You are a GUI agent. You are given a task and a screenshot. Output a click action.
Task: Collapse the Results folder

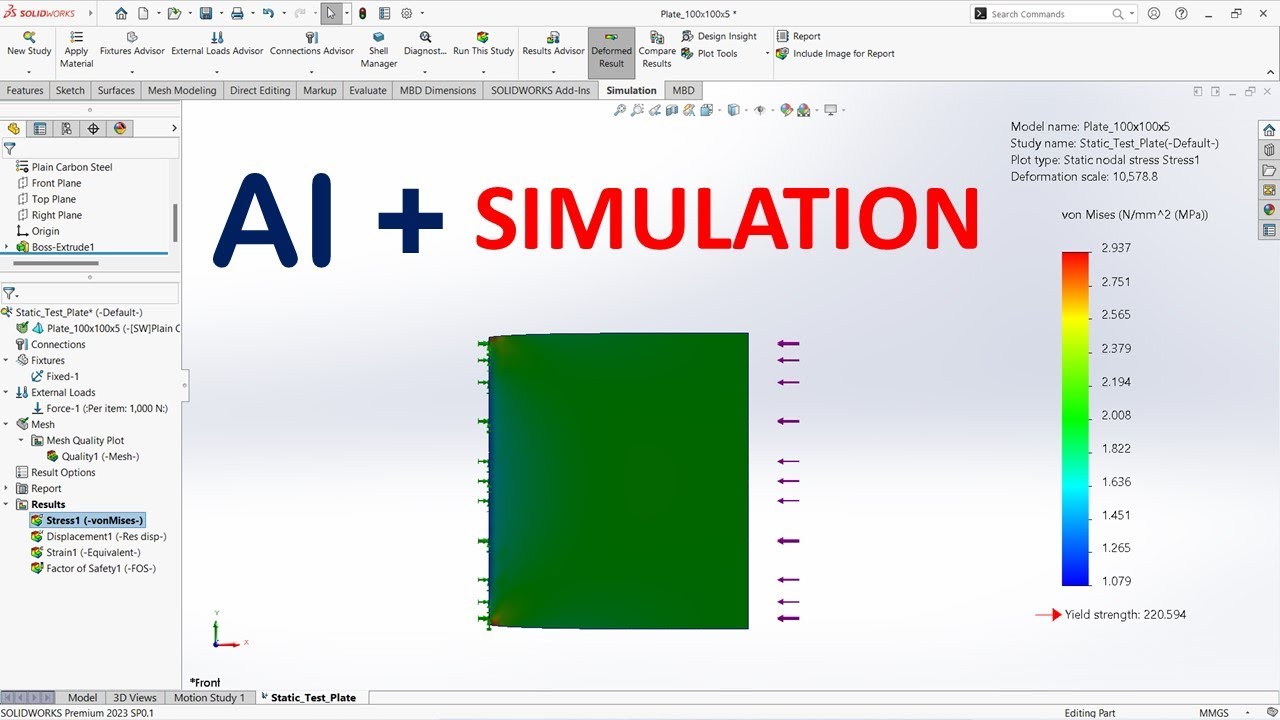[x=7, y=504]
